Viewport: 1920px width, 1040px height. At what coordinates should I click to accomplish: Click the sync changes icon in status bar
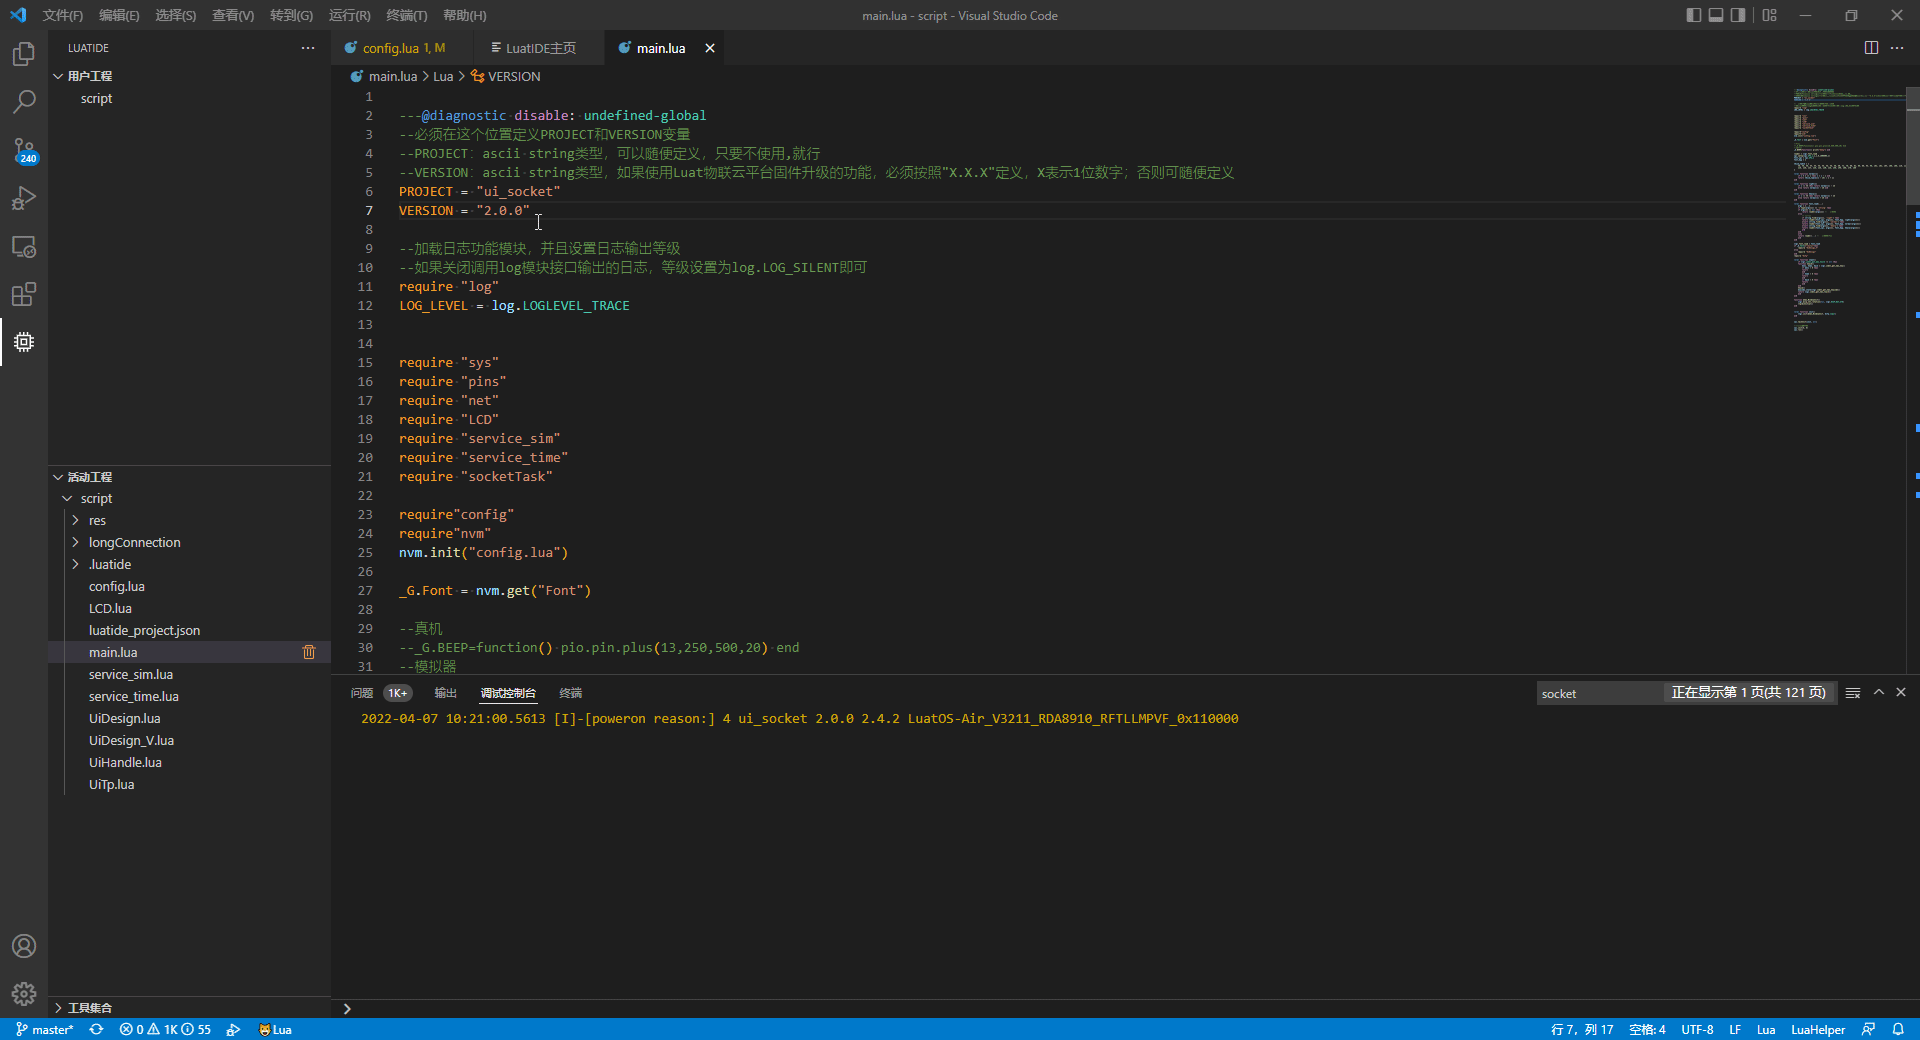[96, 1029]
